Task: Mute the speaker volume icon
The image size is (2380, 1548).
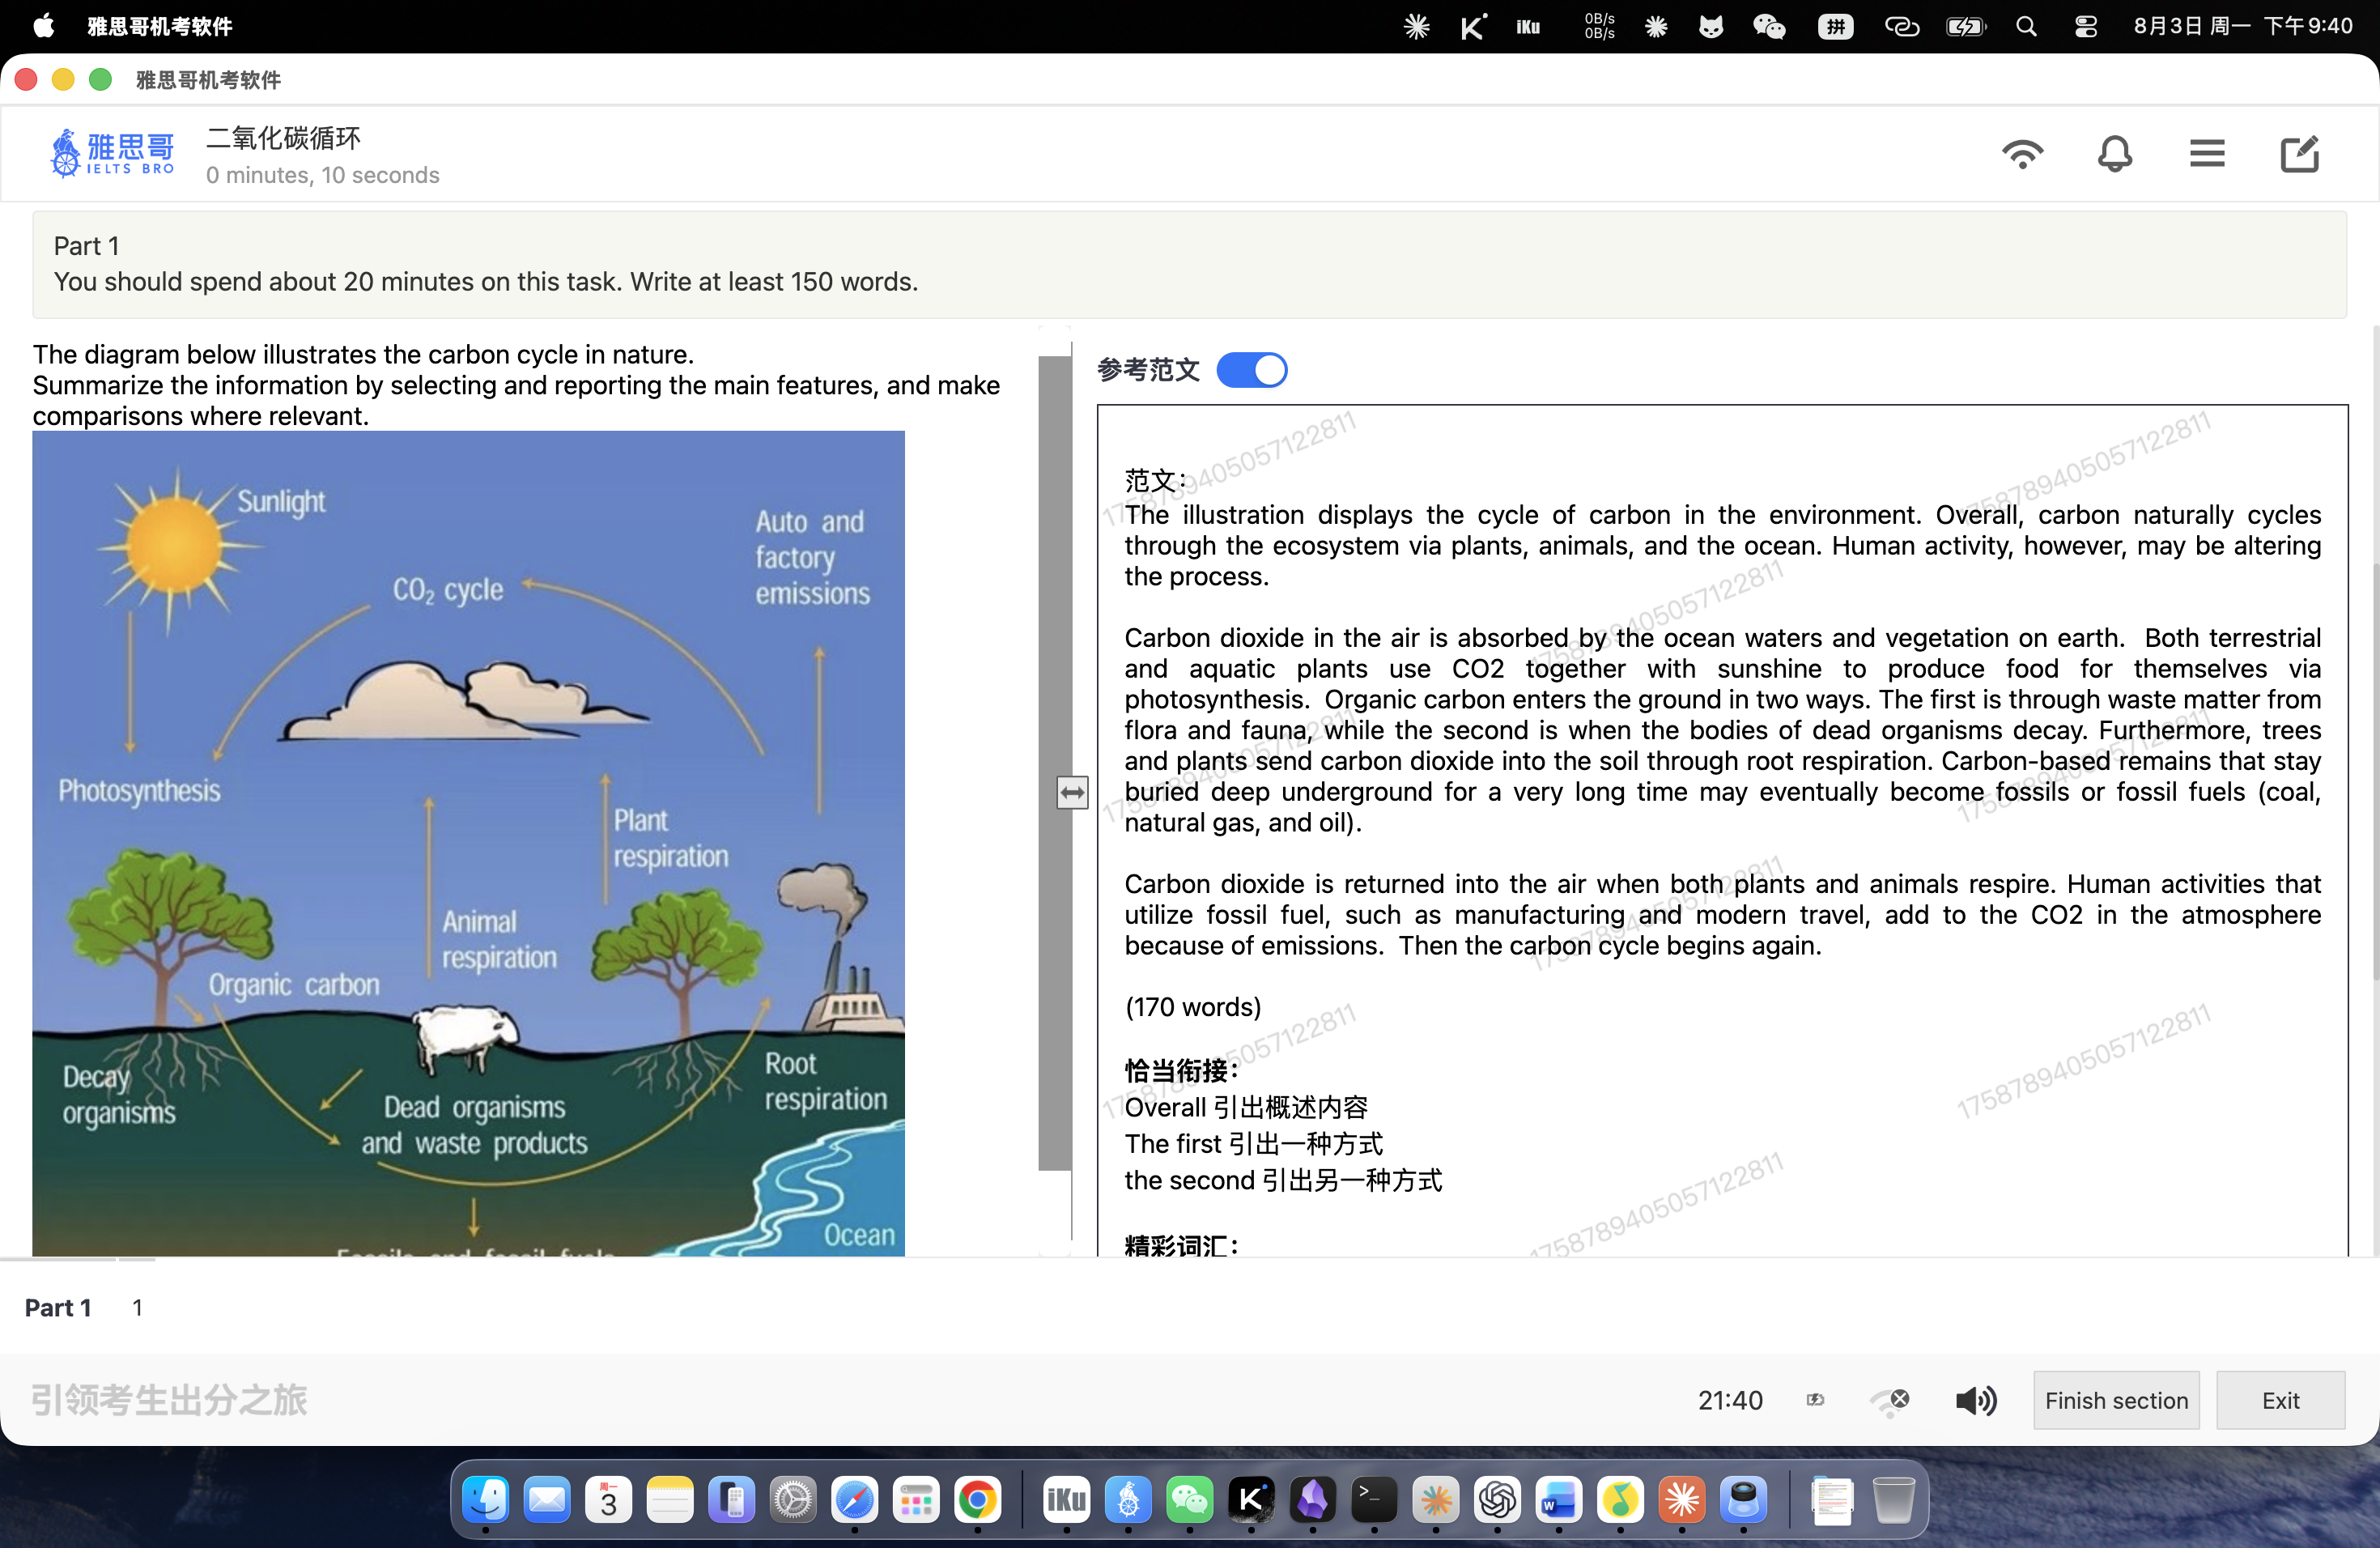Action: tap(1975, 1400)
